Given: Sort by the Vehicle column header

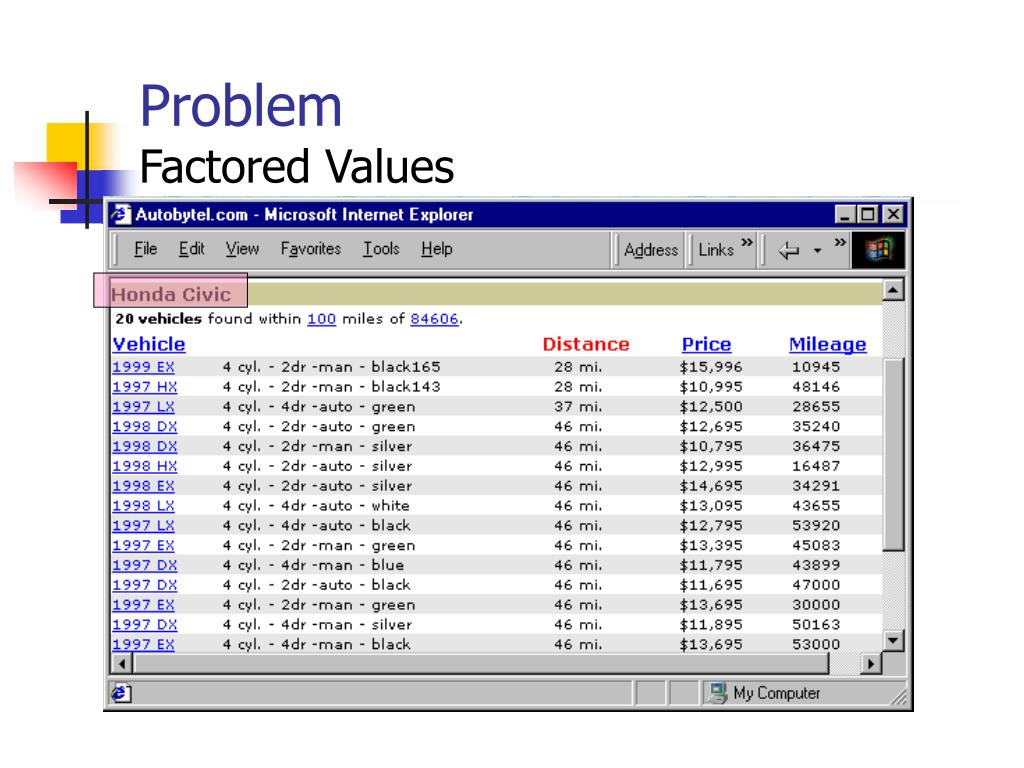Looking at the screenshot, I should tap(149, 344).
